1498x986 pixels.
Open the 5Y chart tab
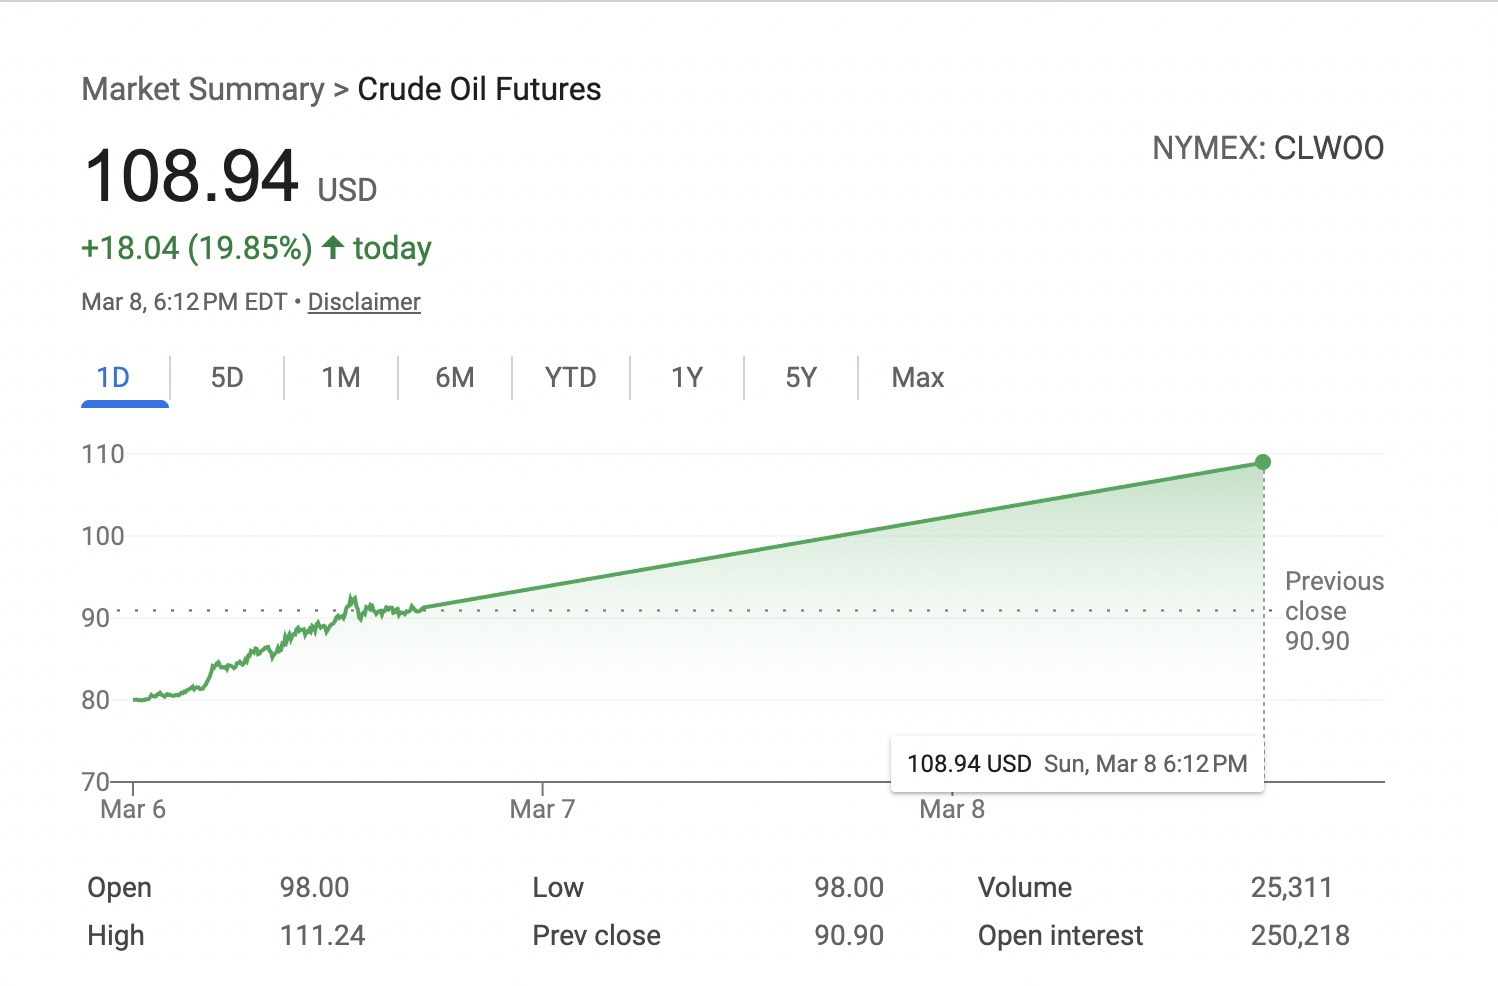(801, 378)
